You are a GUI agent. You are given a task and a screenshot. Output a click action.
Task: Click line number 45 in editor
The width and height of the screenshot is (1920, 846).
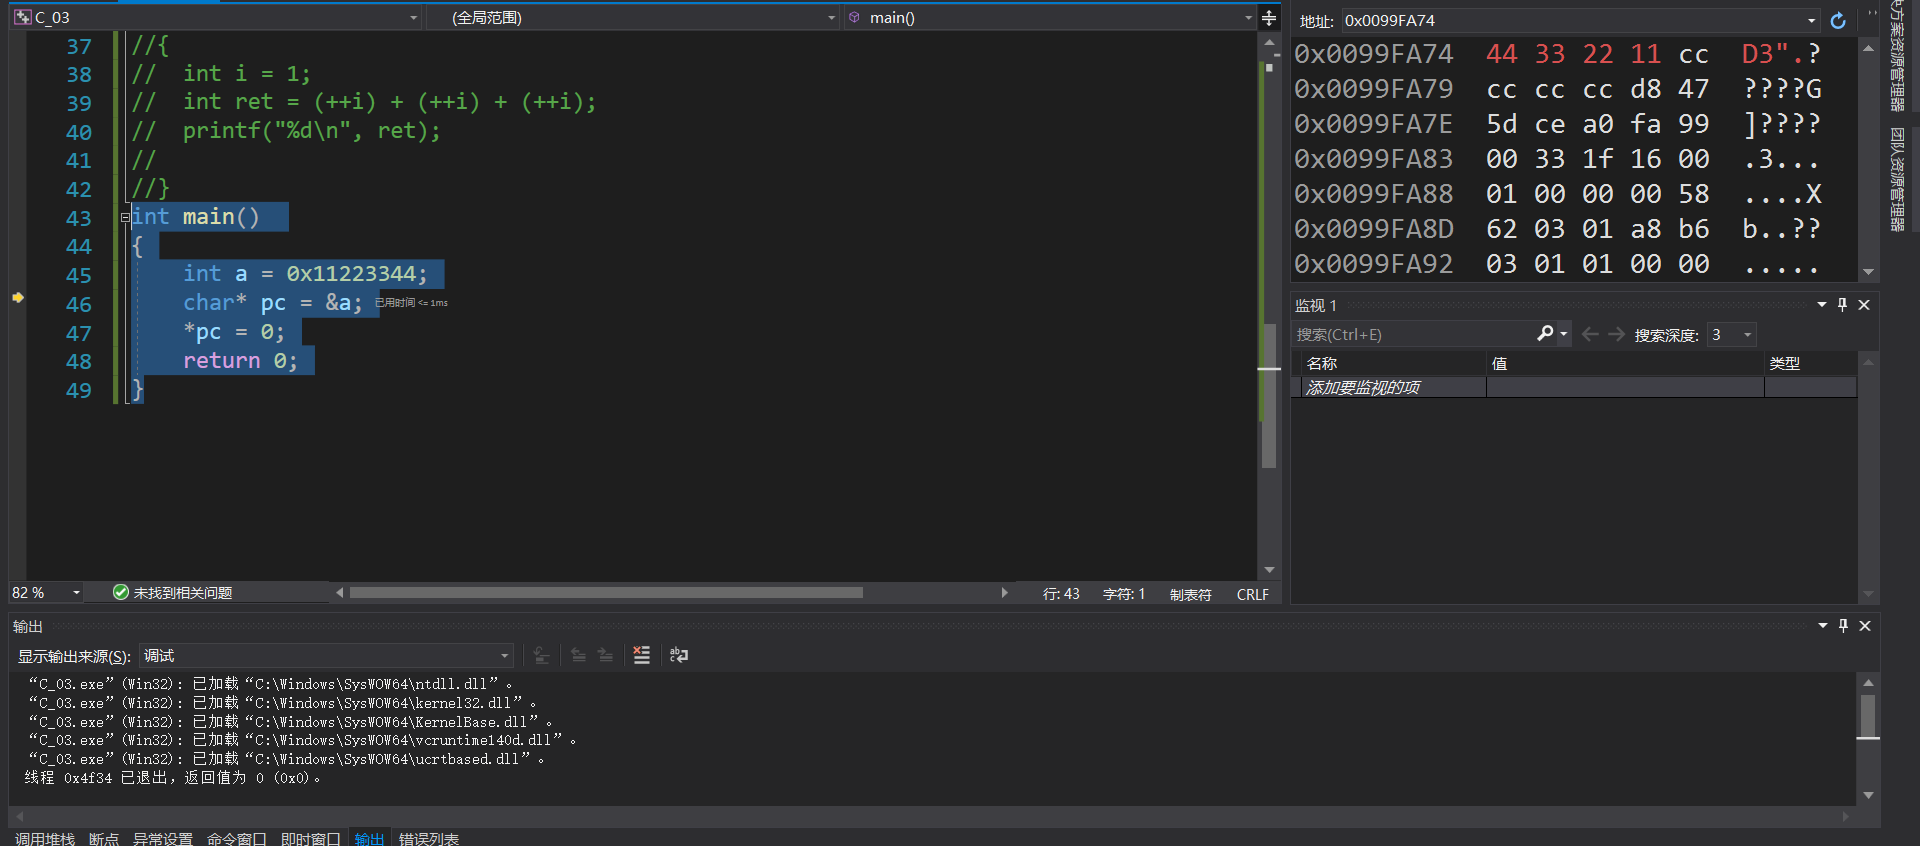click(x=79, y=275)
